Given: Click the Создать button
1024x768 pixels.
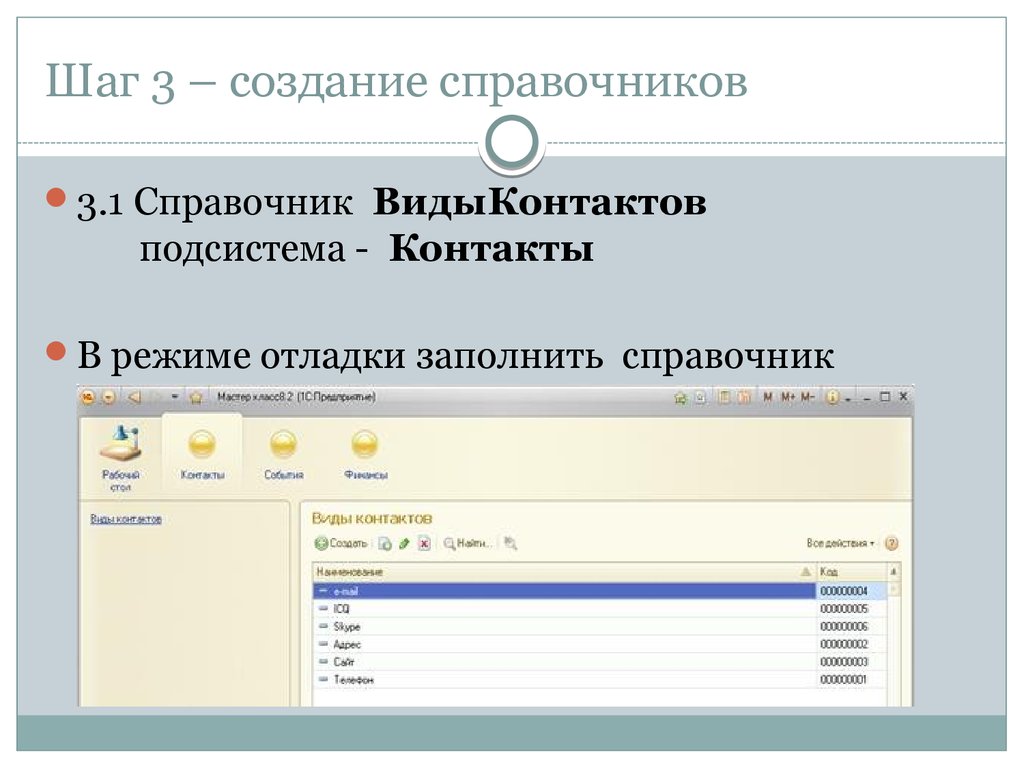Looking at the screenshot, I should 342,543.
